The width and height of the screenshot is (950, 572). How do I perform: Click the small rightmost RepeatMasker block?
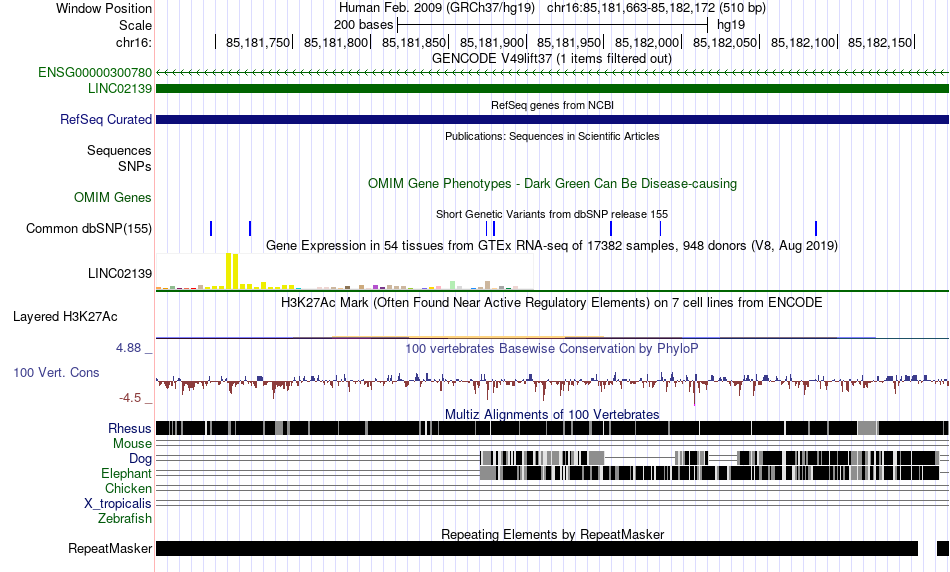tap(943, 548)
